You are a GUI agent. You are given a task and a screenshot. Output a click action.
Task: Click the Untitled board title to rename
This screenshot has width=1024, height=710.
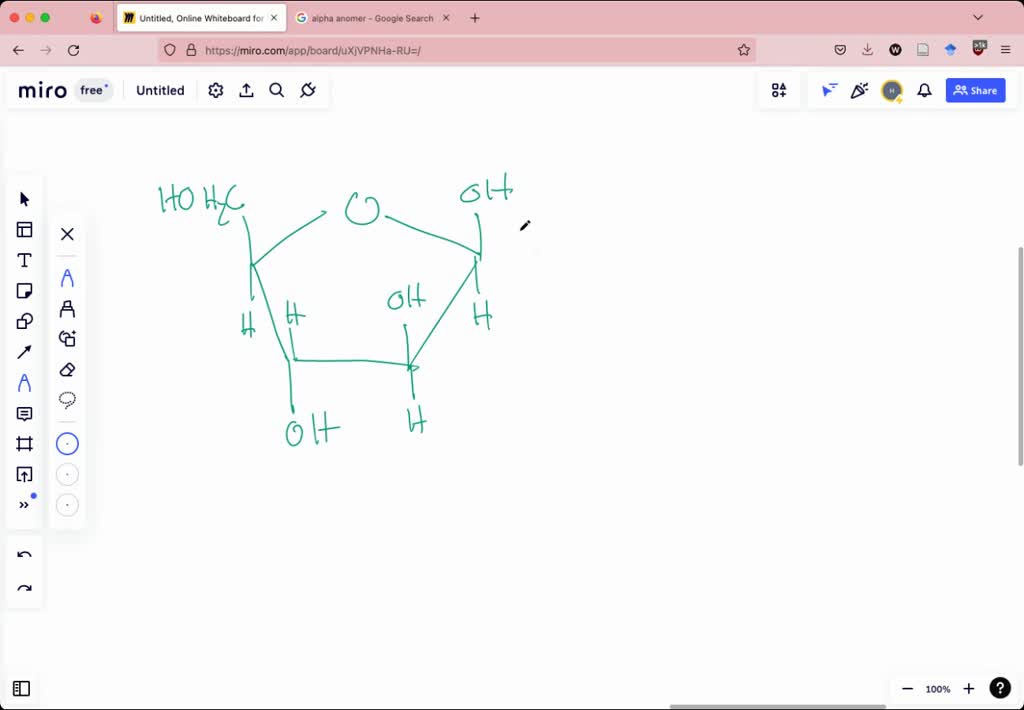click(160, 90)
